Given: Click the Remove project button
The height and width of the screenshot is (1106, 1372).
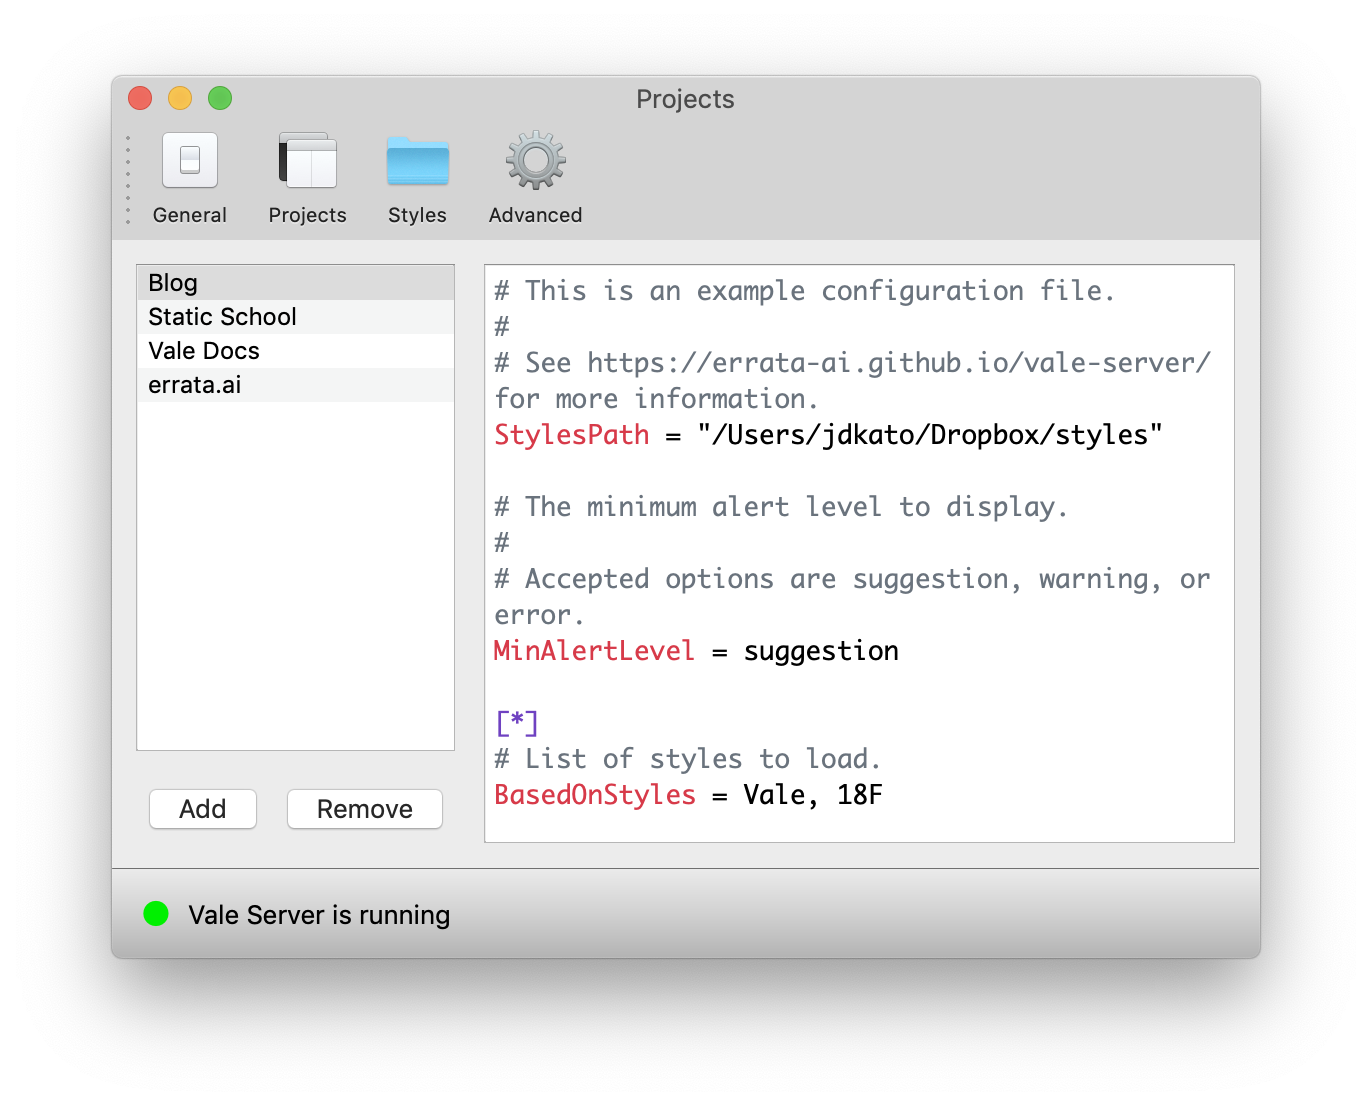Looking at the screenshot, I should [x=365, y=809].
